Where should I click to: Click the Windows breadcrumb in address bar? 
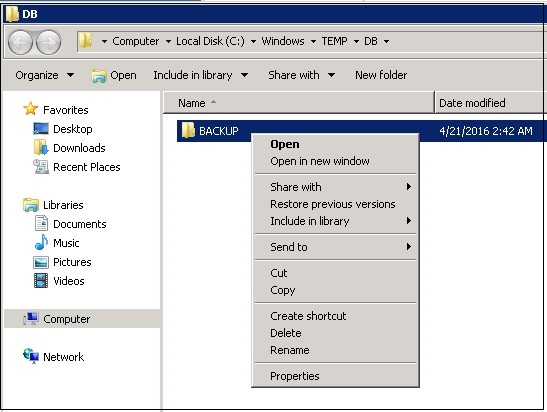(x=283, y=41)
